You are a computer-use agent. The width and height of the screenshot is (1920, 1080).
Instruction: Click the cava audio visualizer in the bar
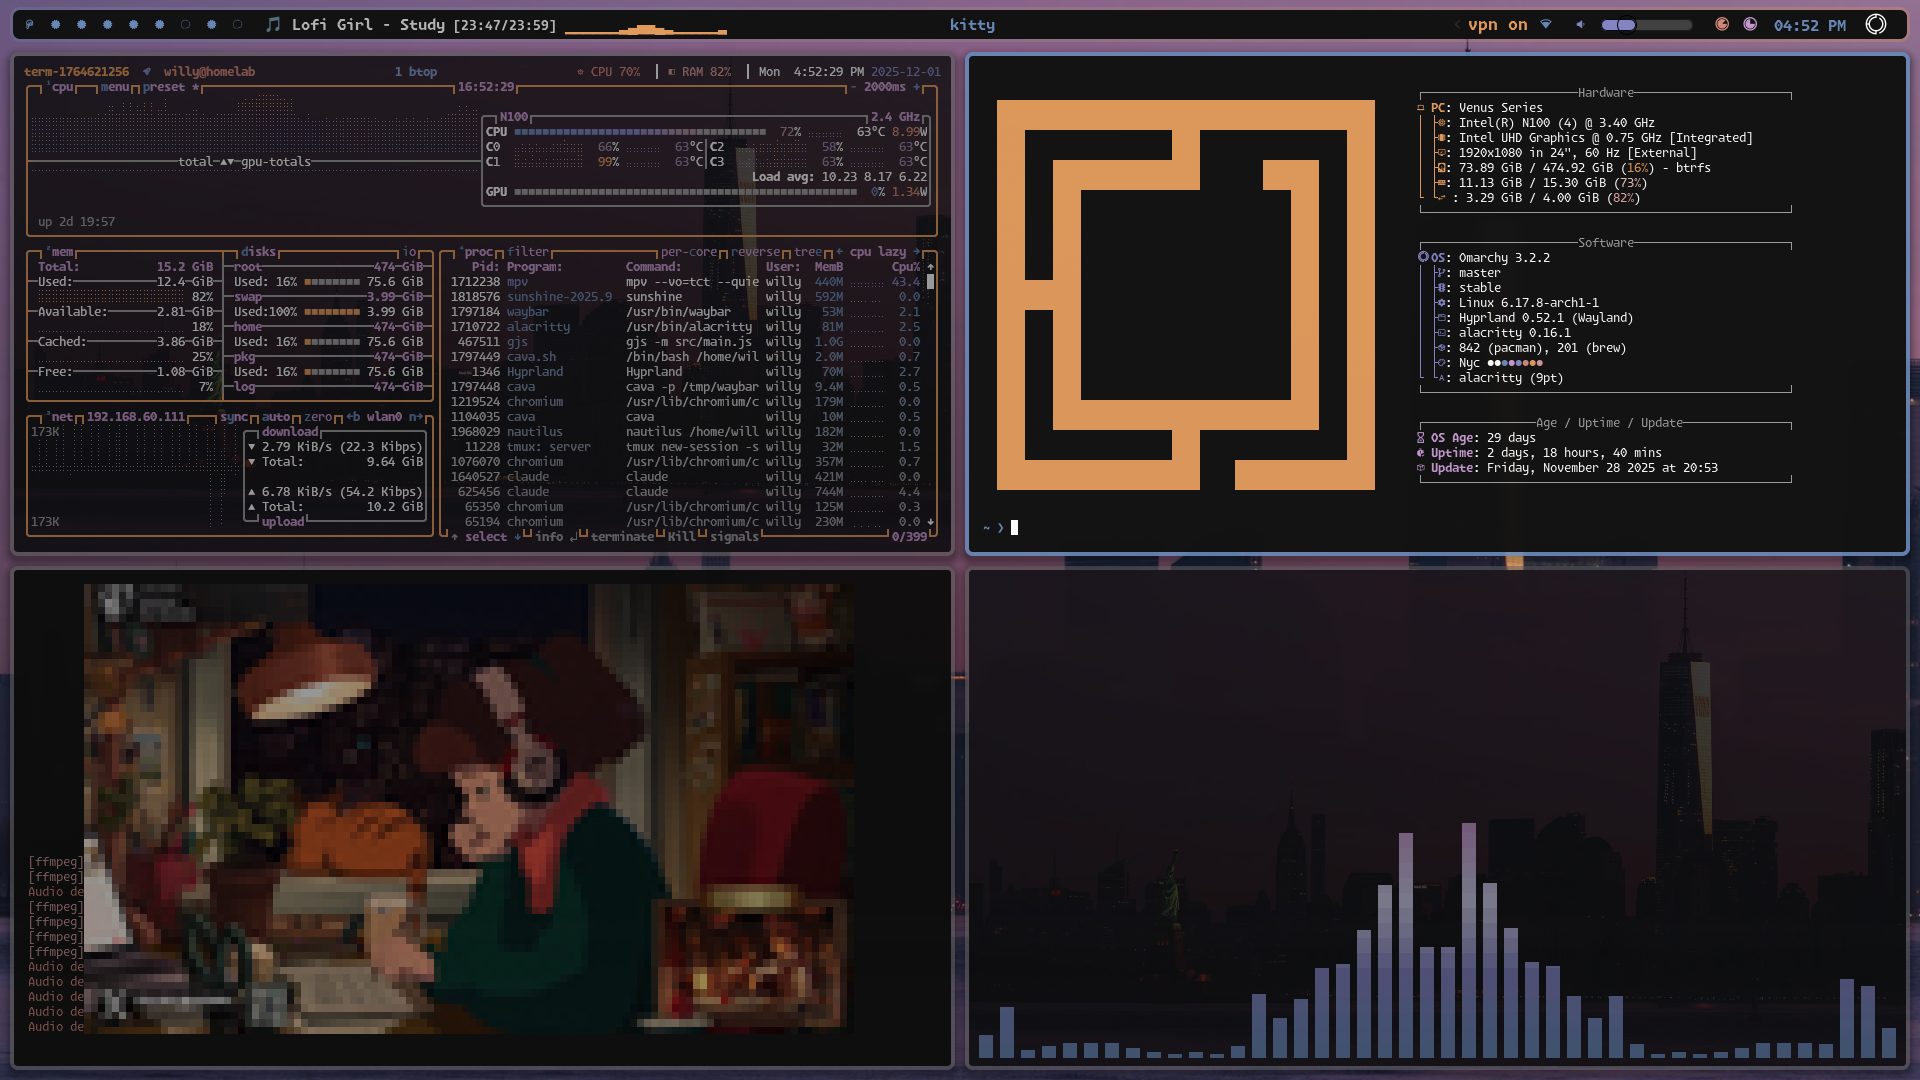point(646,29)
